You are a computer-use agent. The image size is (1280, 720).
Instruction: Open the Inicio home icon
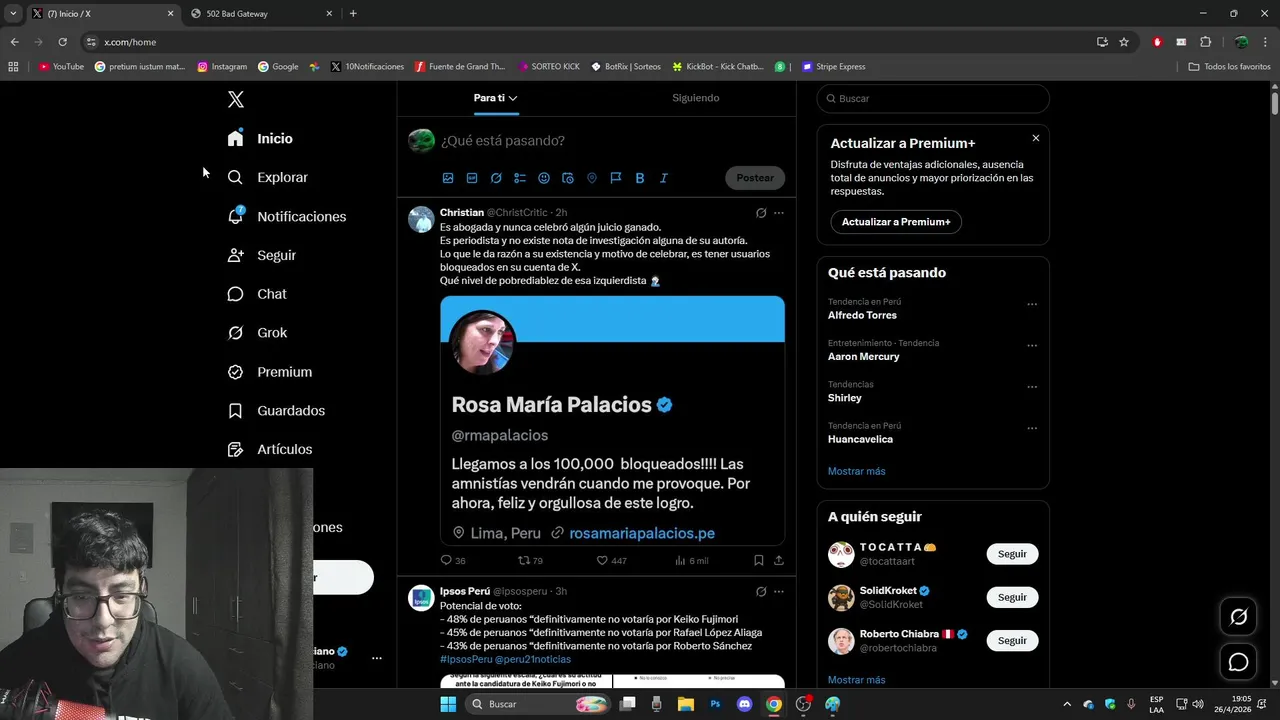pyautogui.click(x=235, y=138)
